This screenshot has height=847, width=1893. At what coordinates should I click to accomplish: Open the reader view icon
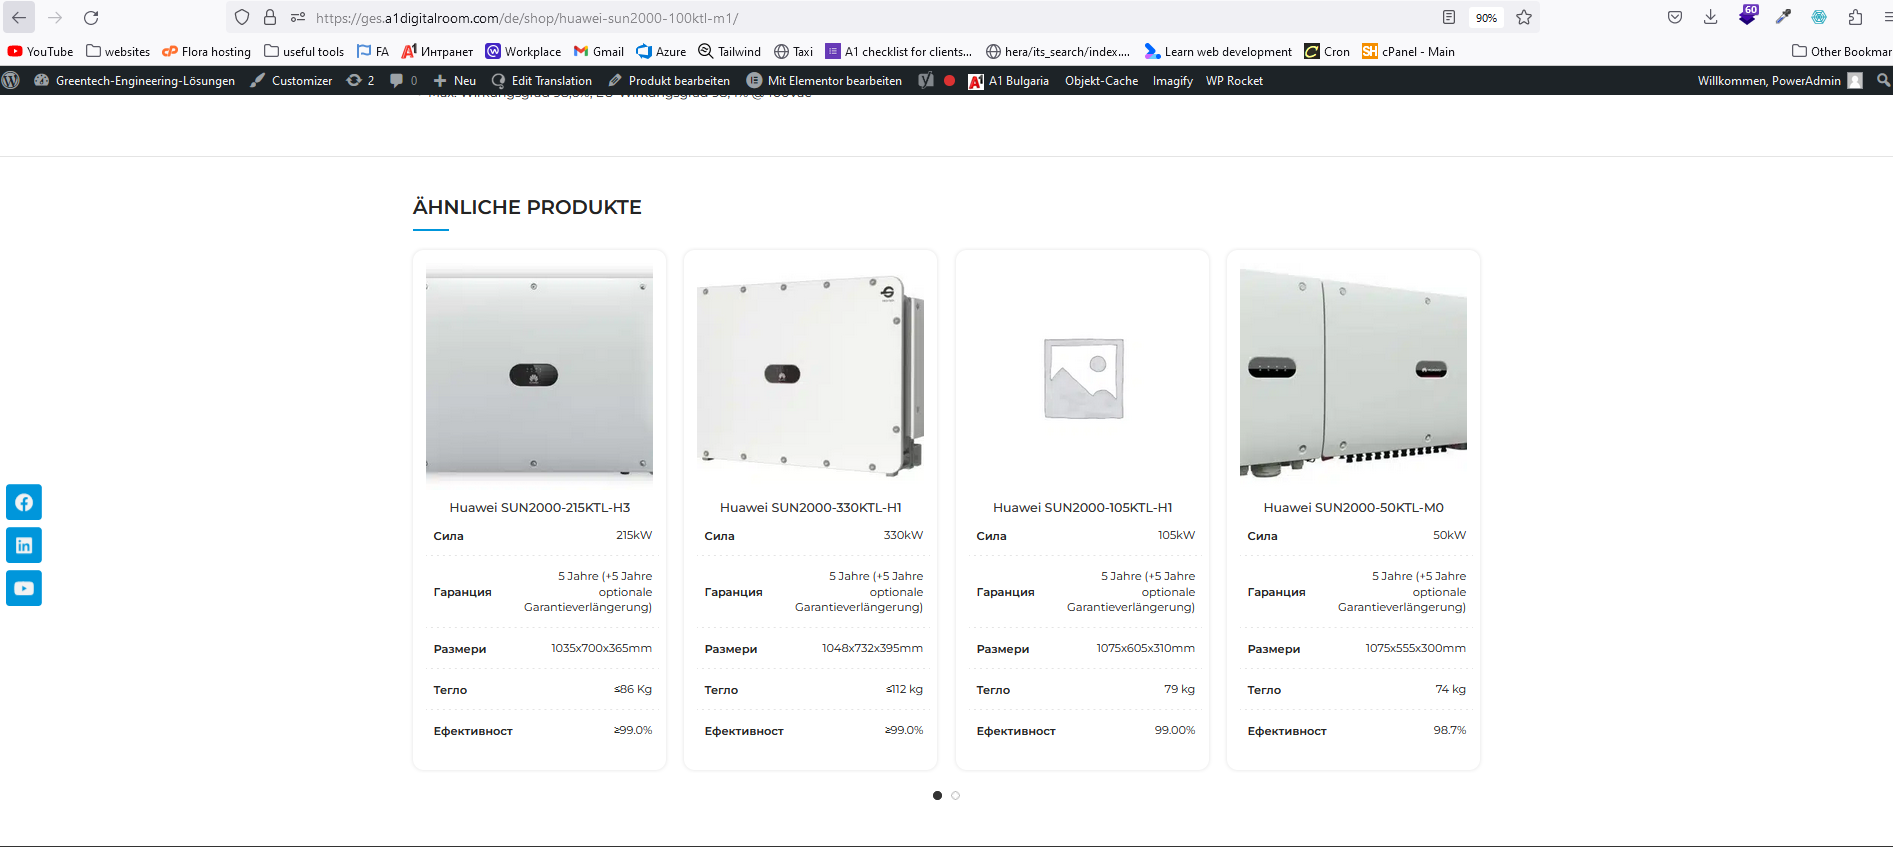tap(1448, 17)
